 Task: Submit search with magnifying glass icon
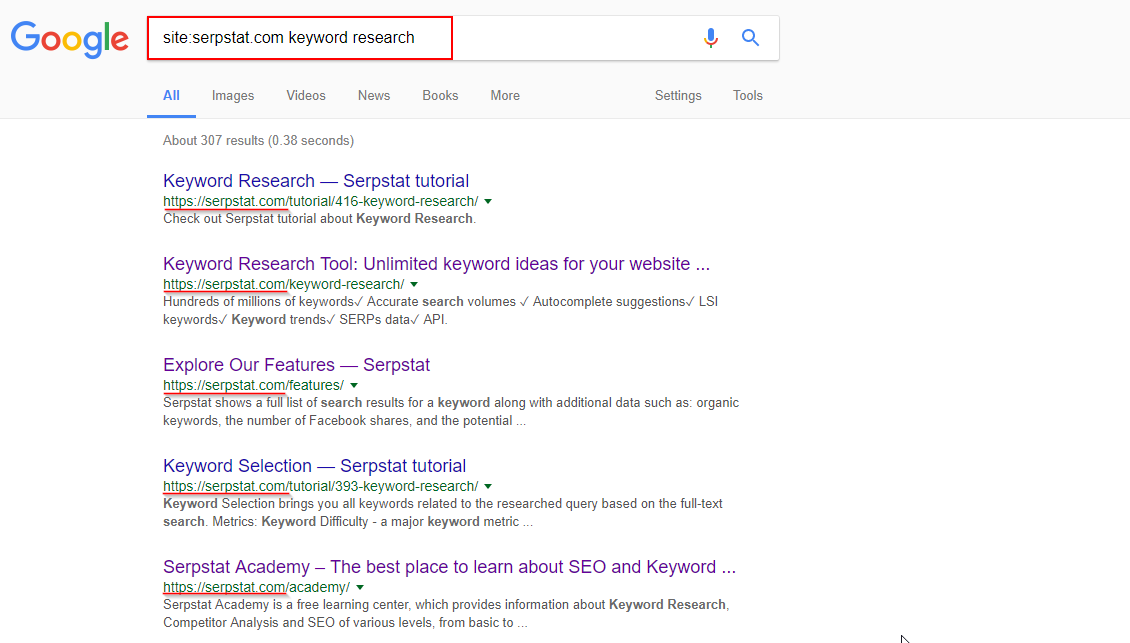[x=750, y=37]
